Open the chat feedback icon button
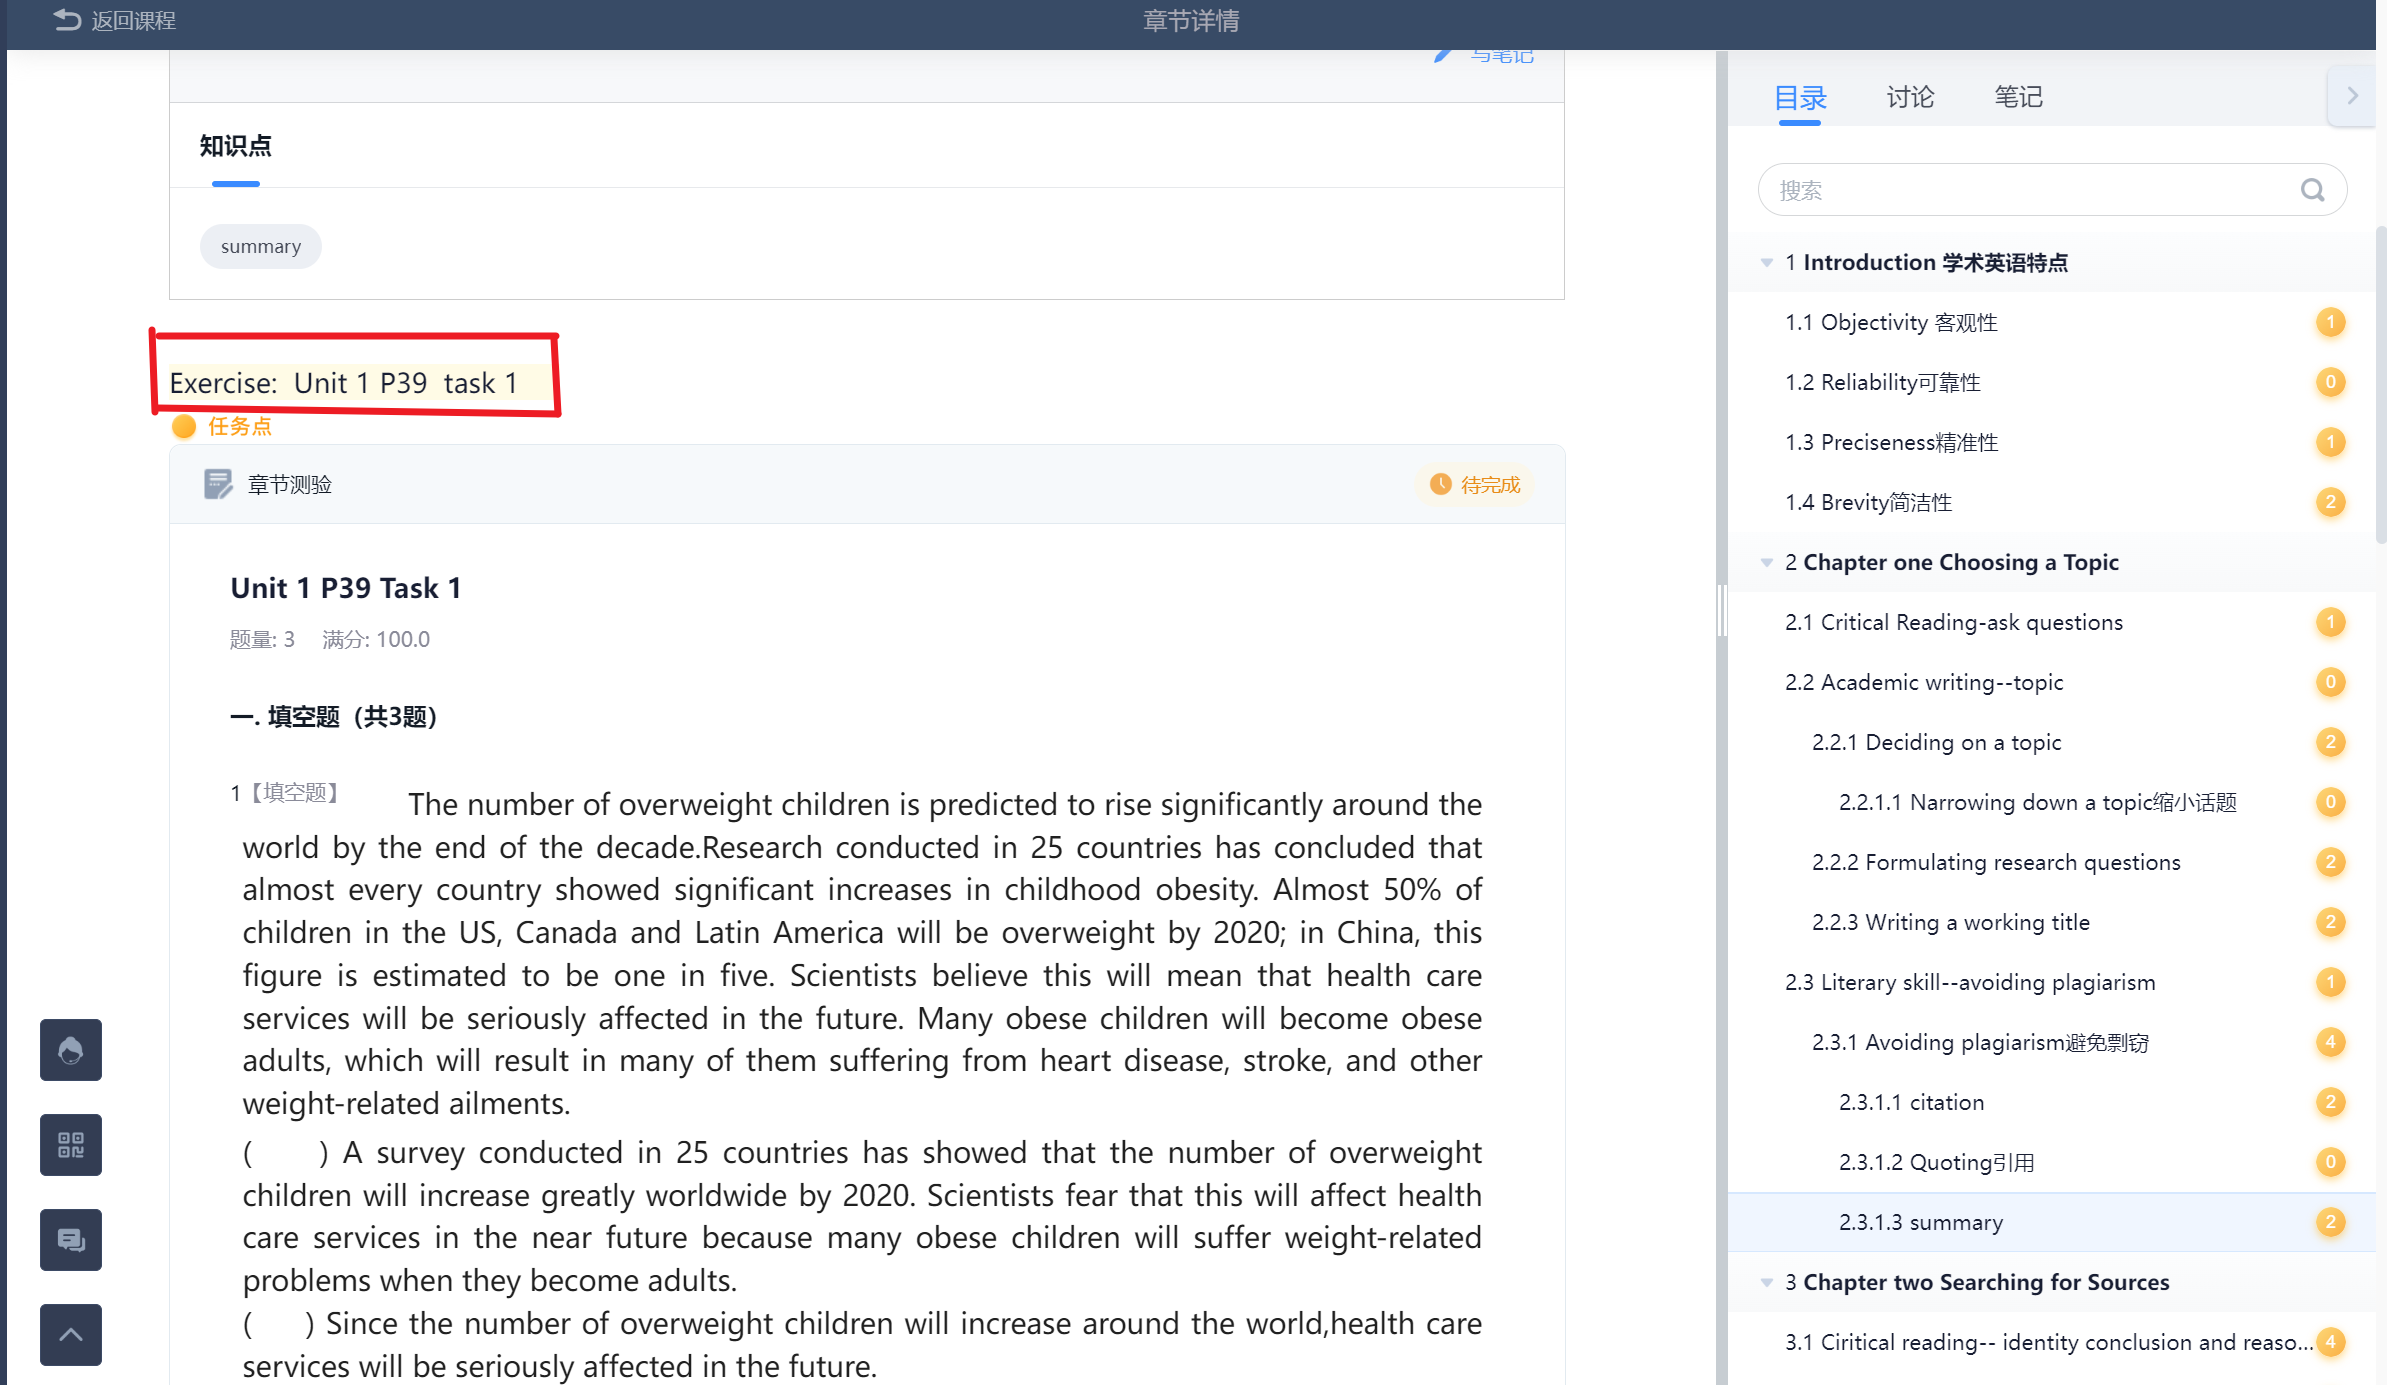Image resolution: width=2387 pixels, height=1385 pixels. [x=70, y=1239]
